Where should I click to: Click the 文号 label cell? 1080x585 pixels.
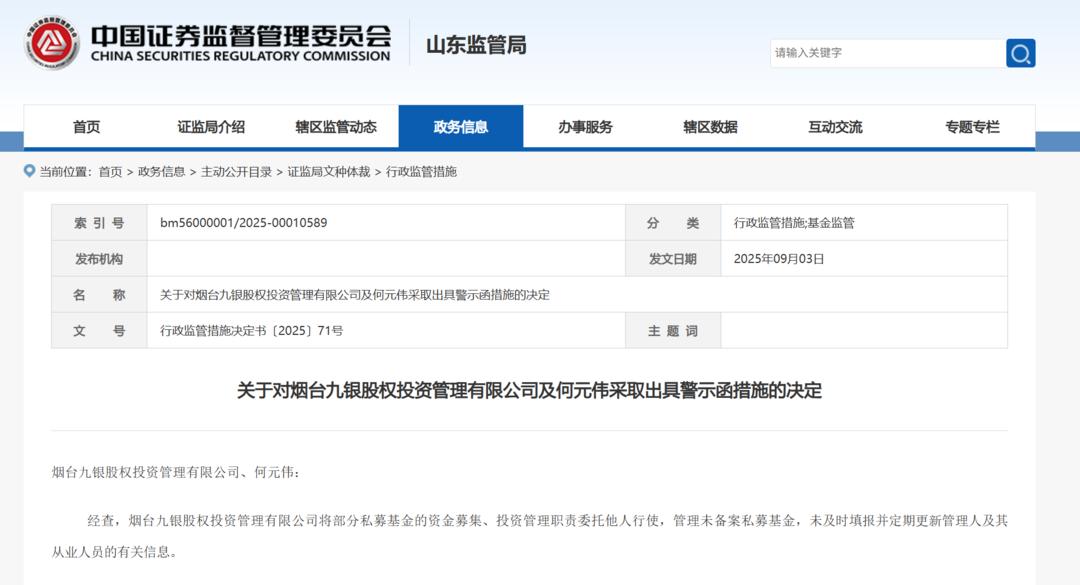pyautogui.click(x=99, y=331)
